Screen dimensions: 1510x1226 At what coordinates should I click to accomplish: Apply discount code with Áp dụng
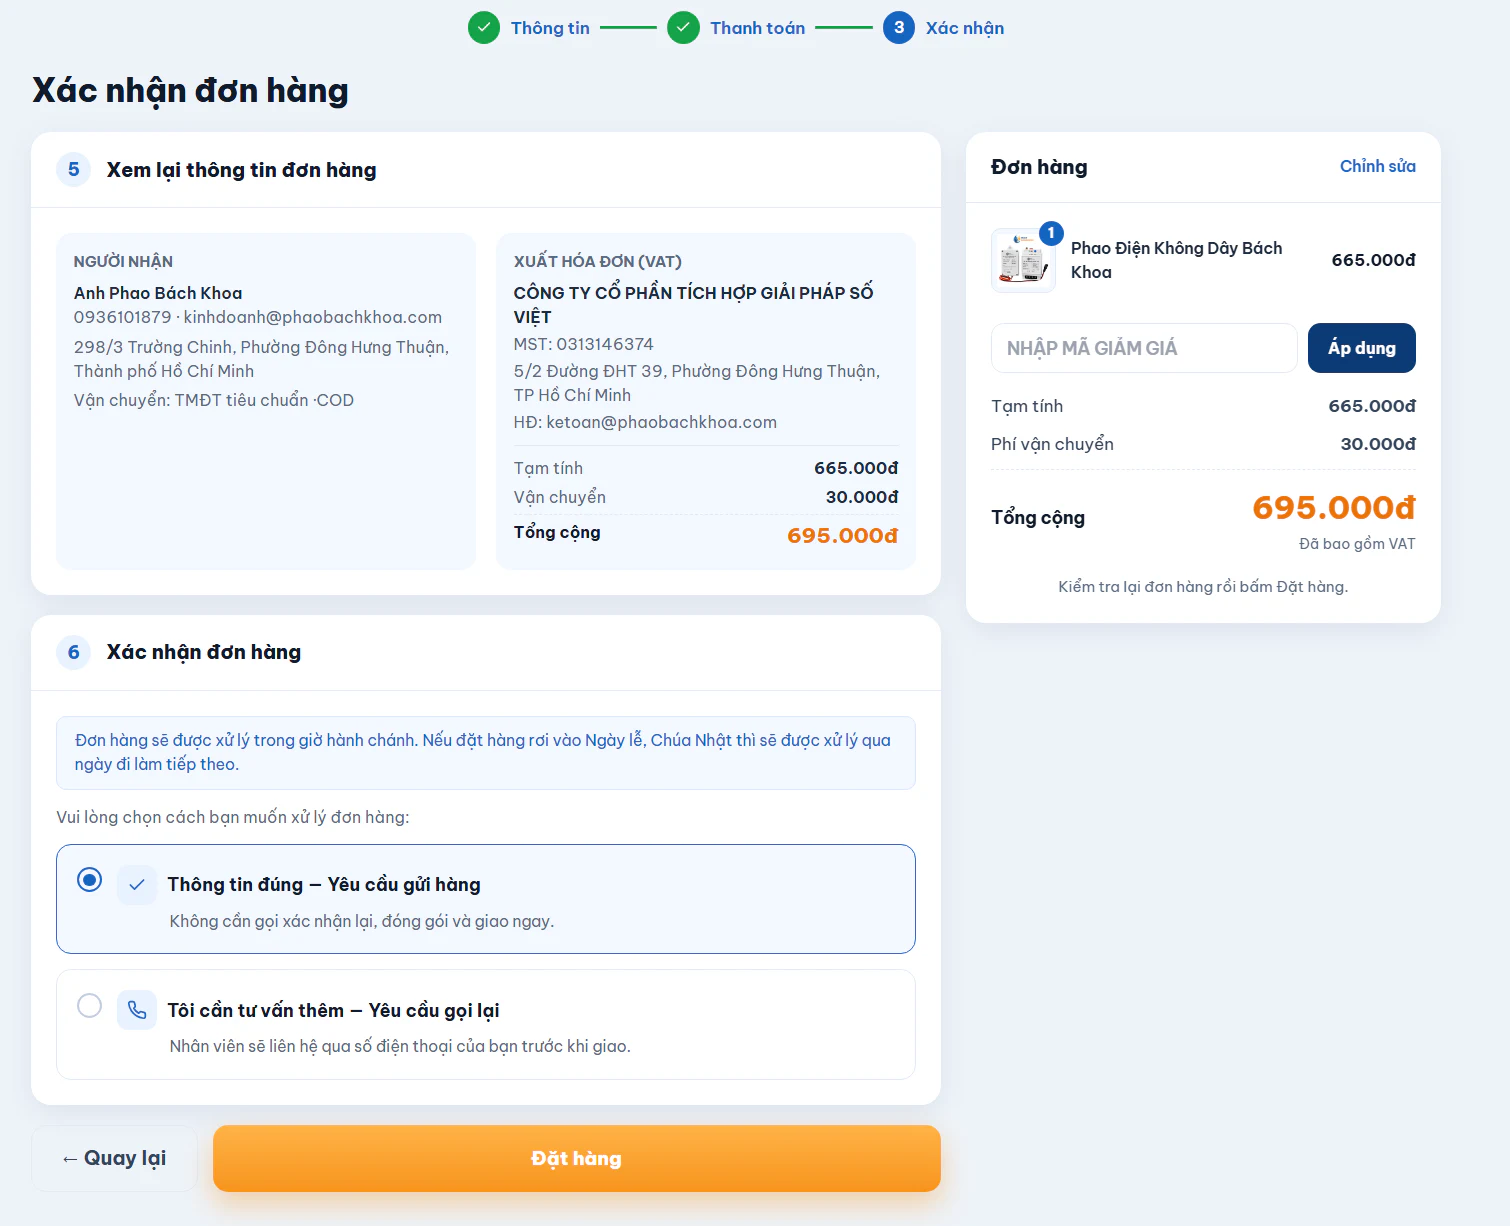point(1362,348)
